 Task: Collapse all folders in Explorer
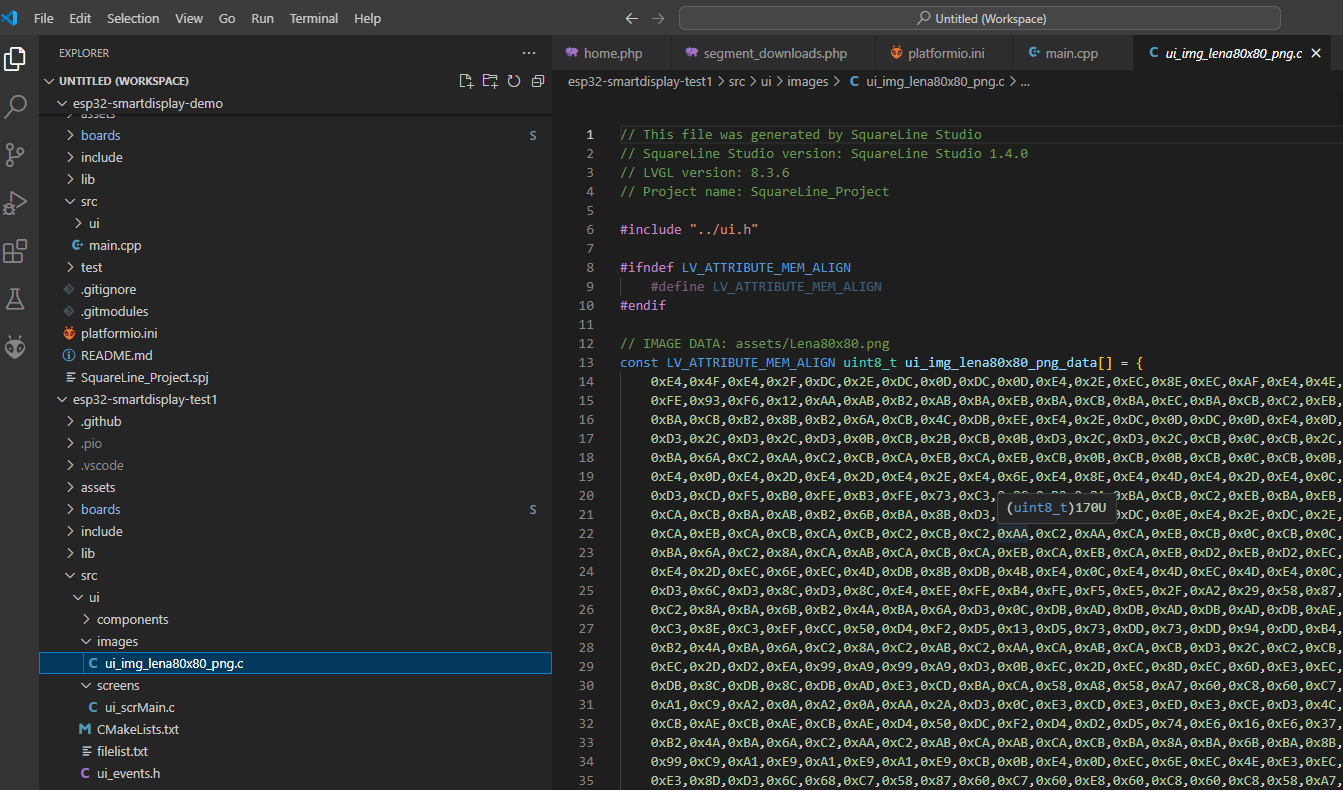tap(538, 81)
